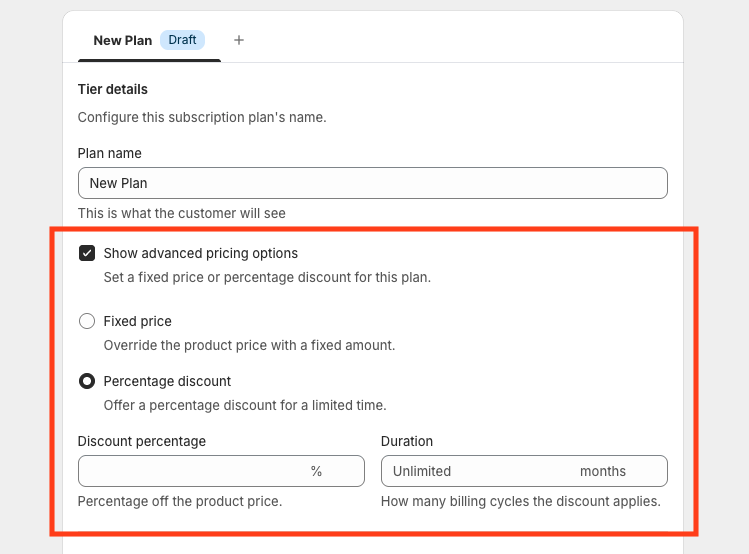
Task: Select the Percentage discount radio button
Action: pyautogui.click(x=87, y=381)
